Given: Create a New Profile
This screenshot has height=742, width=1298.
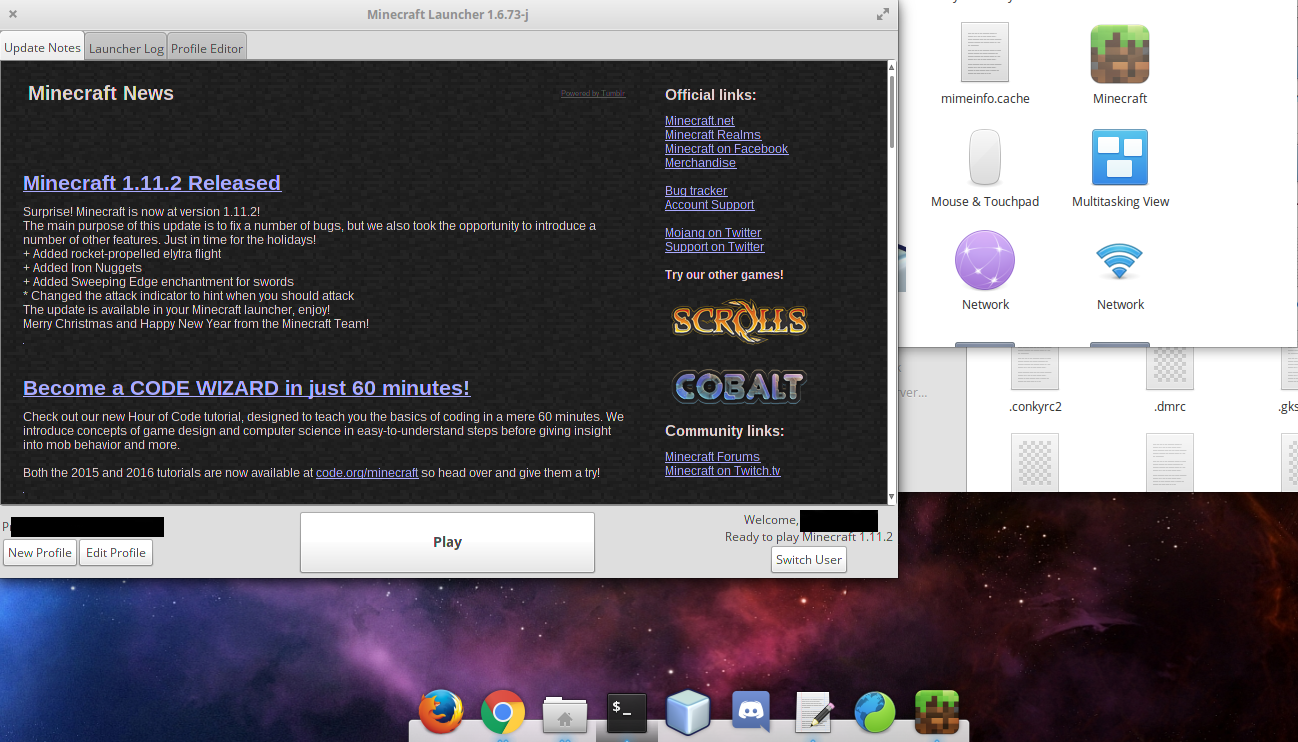Looking at the screenshot, I should [x=40, y=552].
